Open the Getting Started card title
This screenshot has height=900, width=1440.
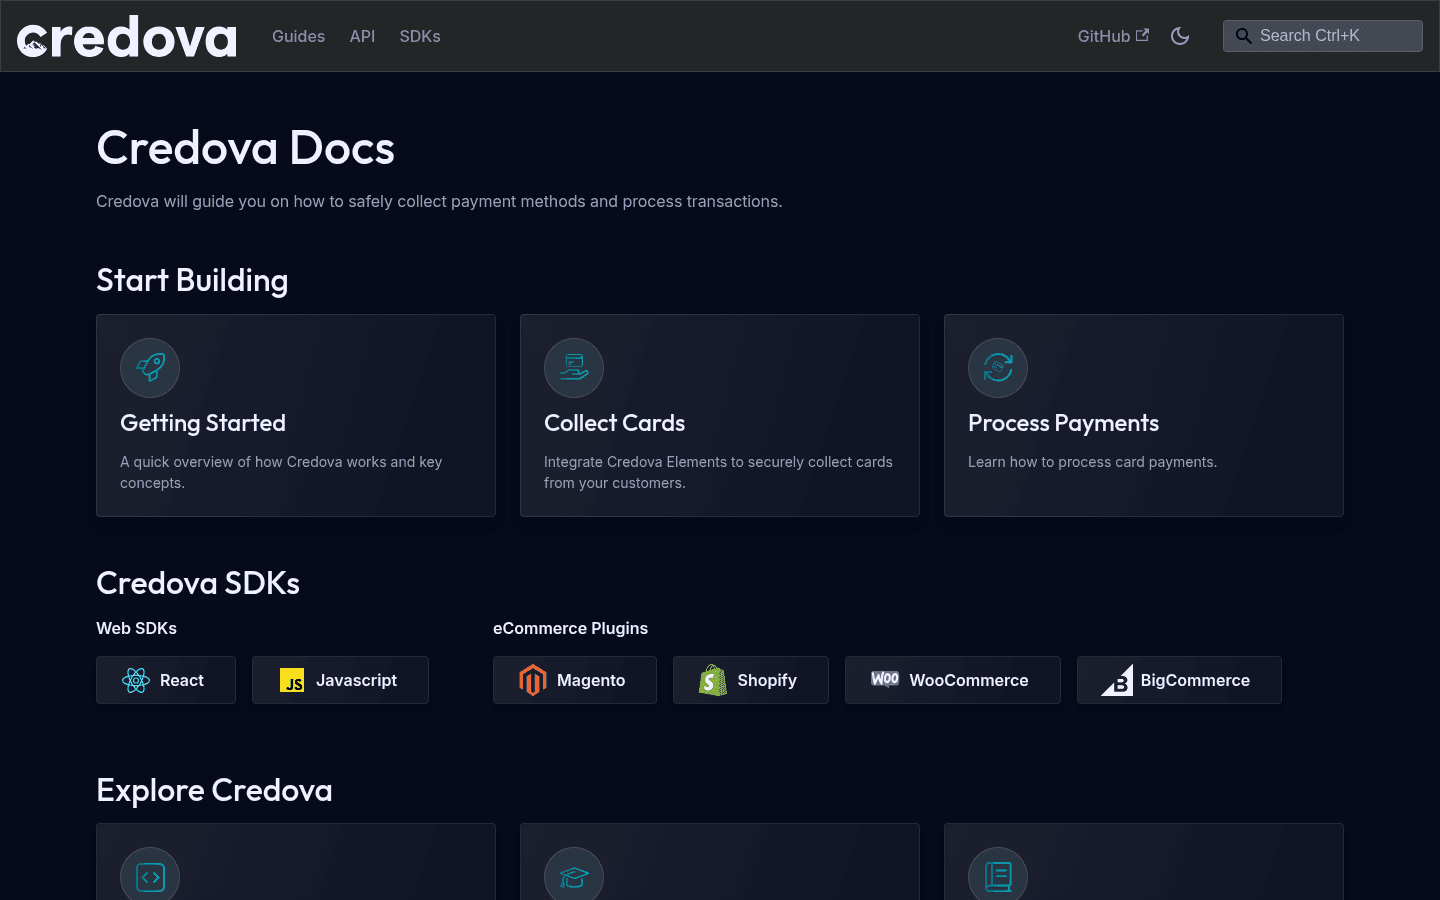203,423
